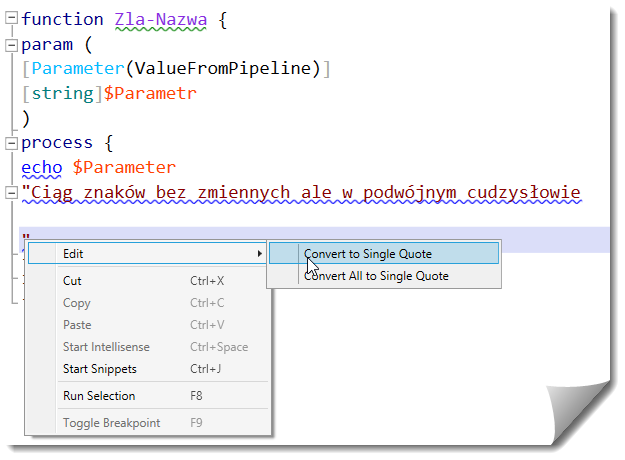Click the $Parametr variable in param block
625x460 pixels.
click(150, 93)
